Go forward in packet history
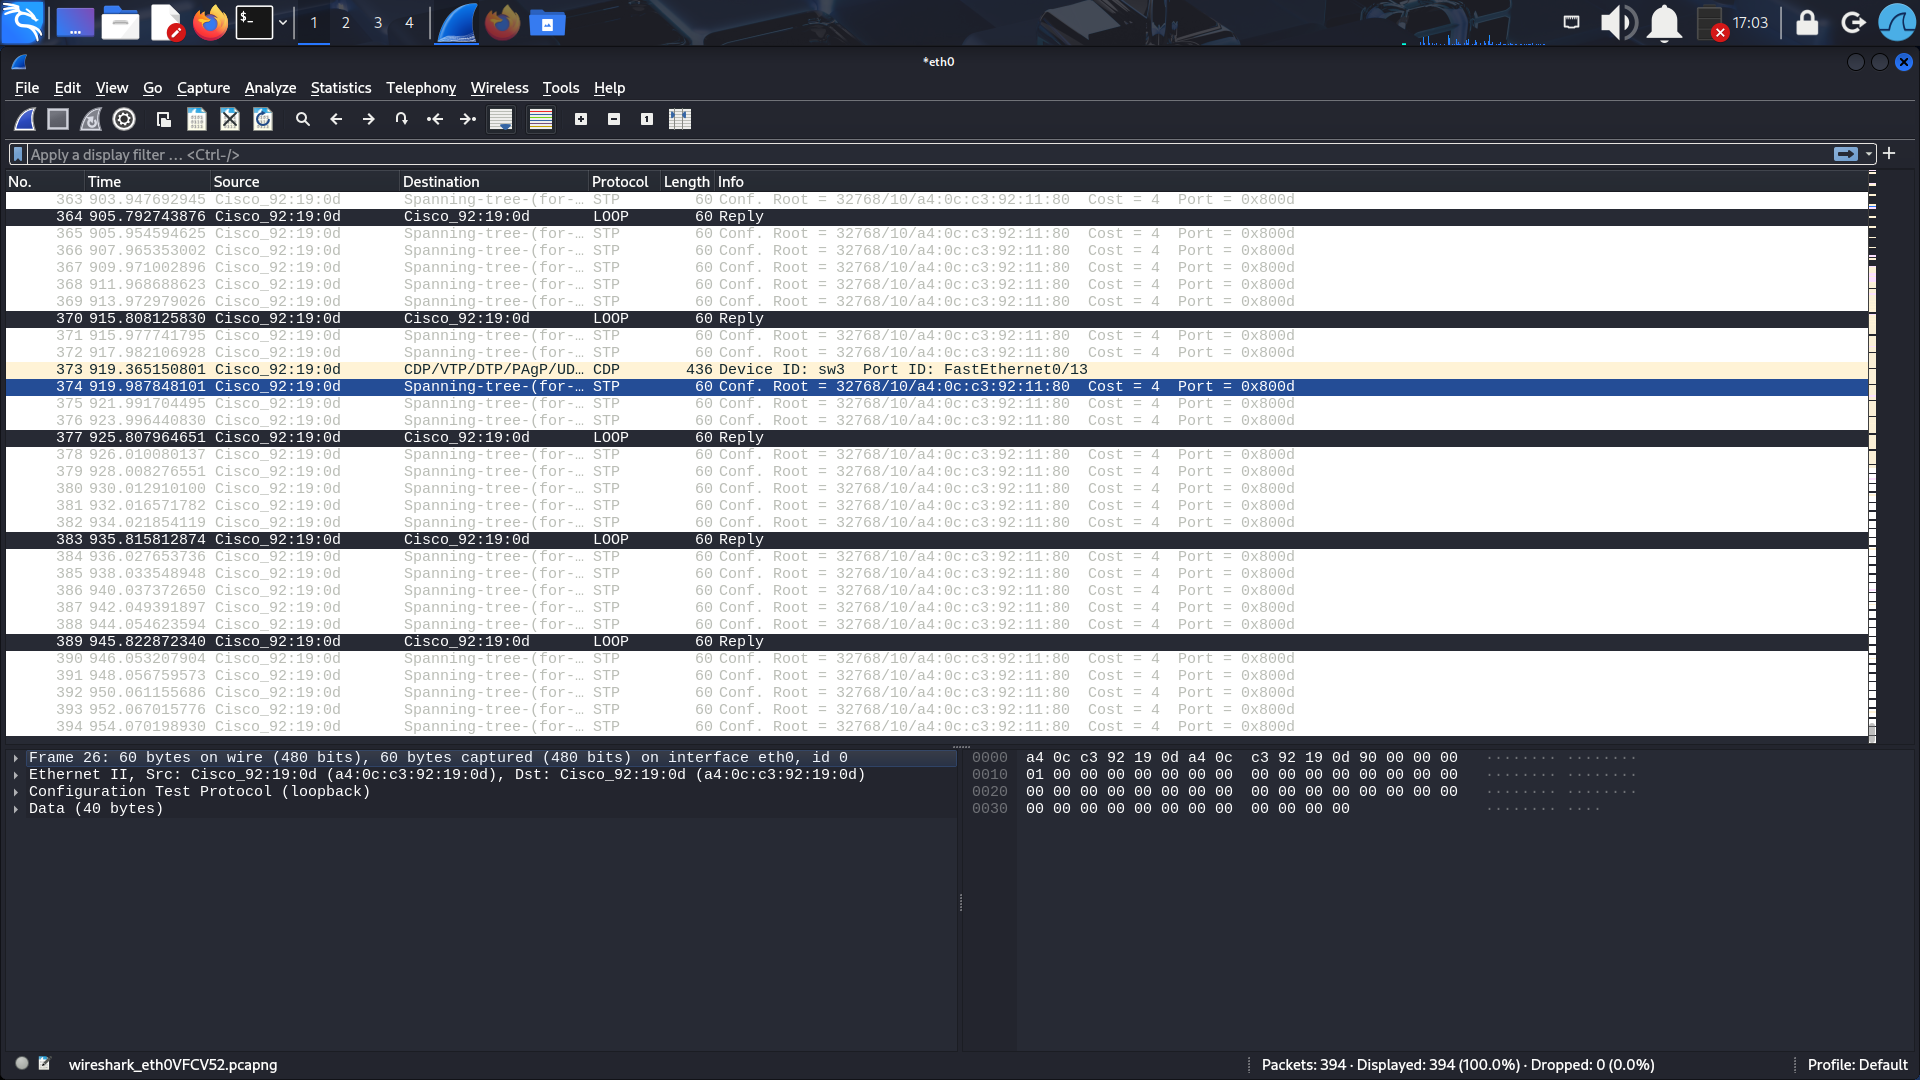 (369, 119)
